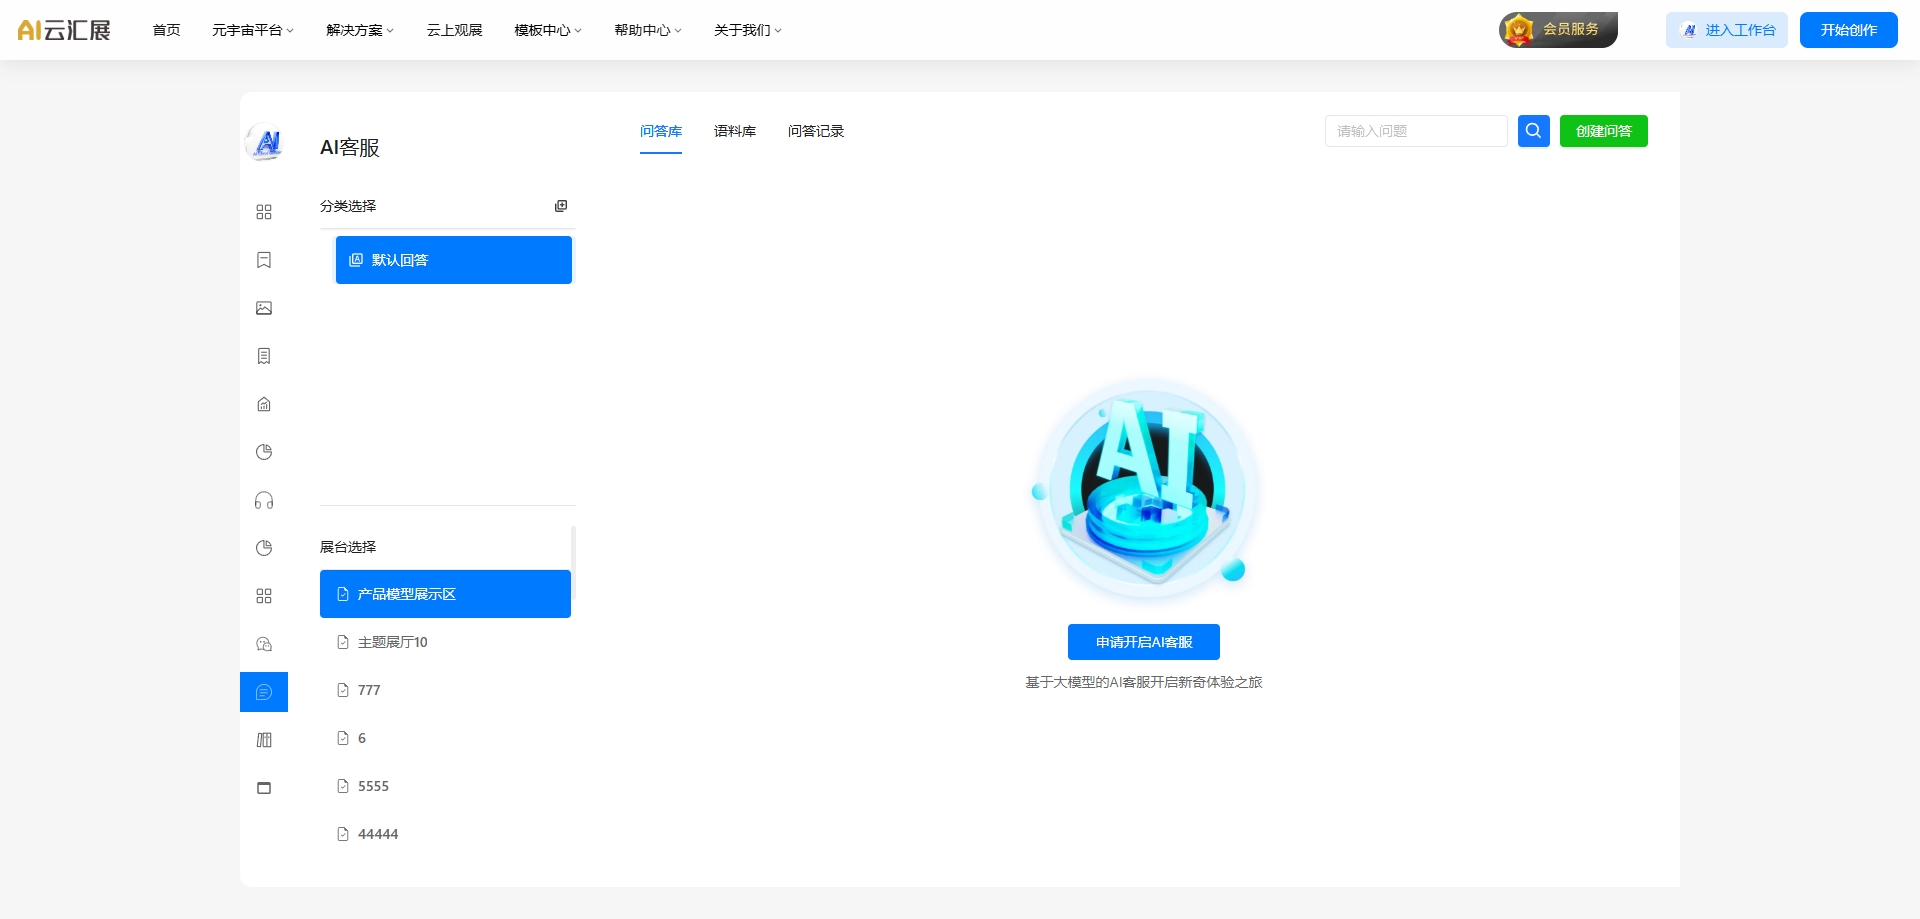Select the 主题展厅10 booth item
The height and width of the screenshot is (919, 1920).
tap(393, 642)
